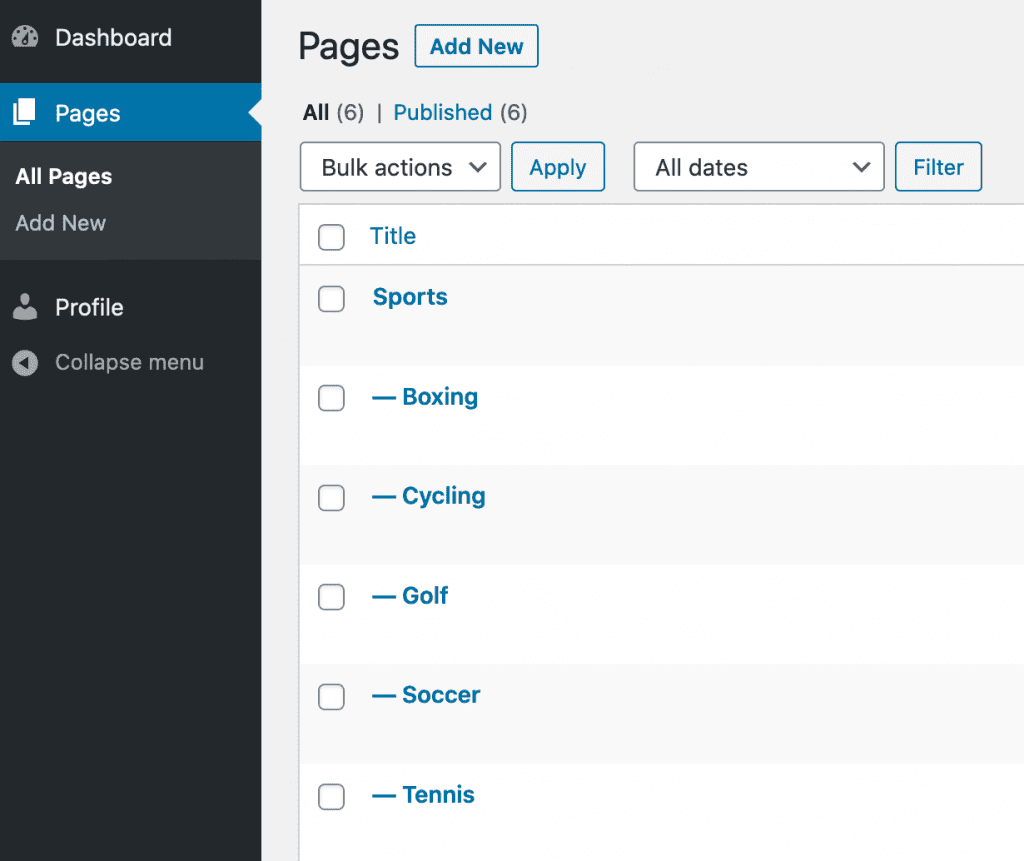Collapse the admin menu with the arrow icon
Viewport: 1024px width, 861px height.
tap(24, 362)
